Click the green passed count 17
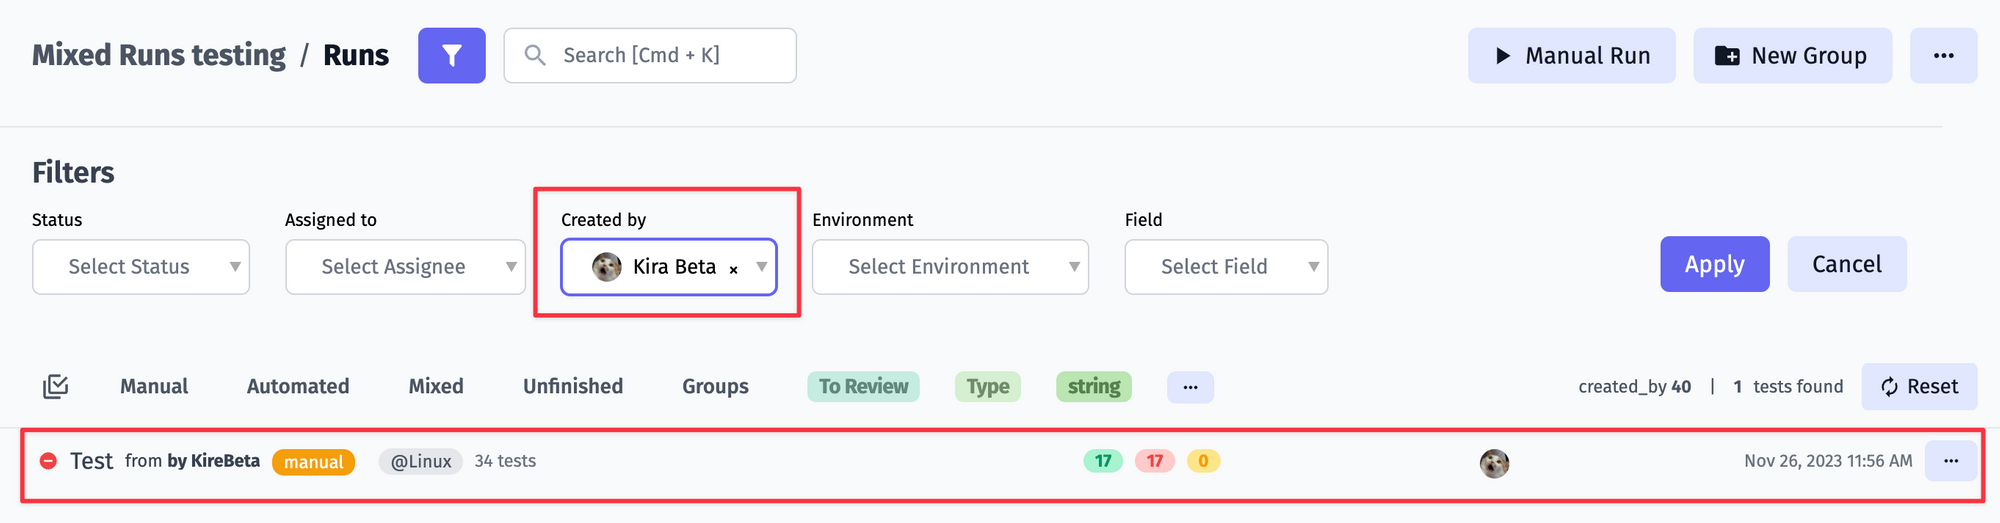 pyautogui.click(x=1103, y=461)
